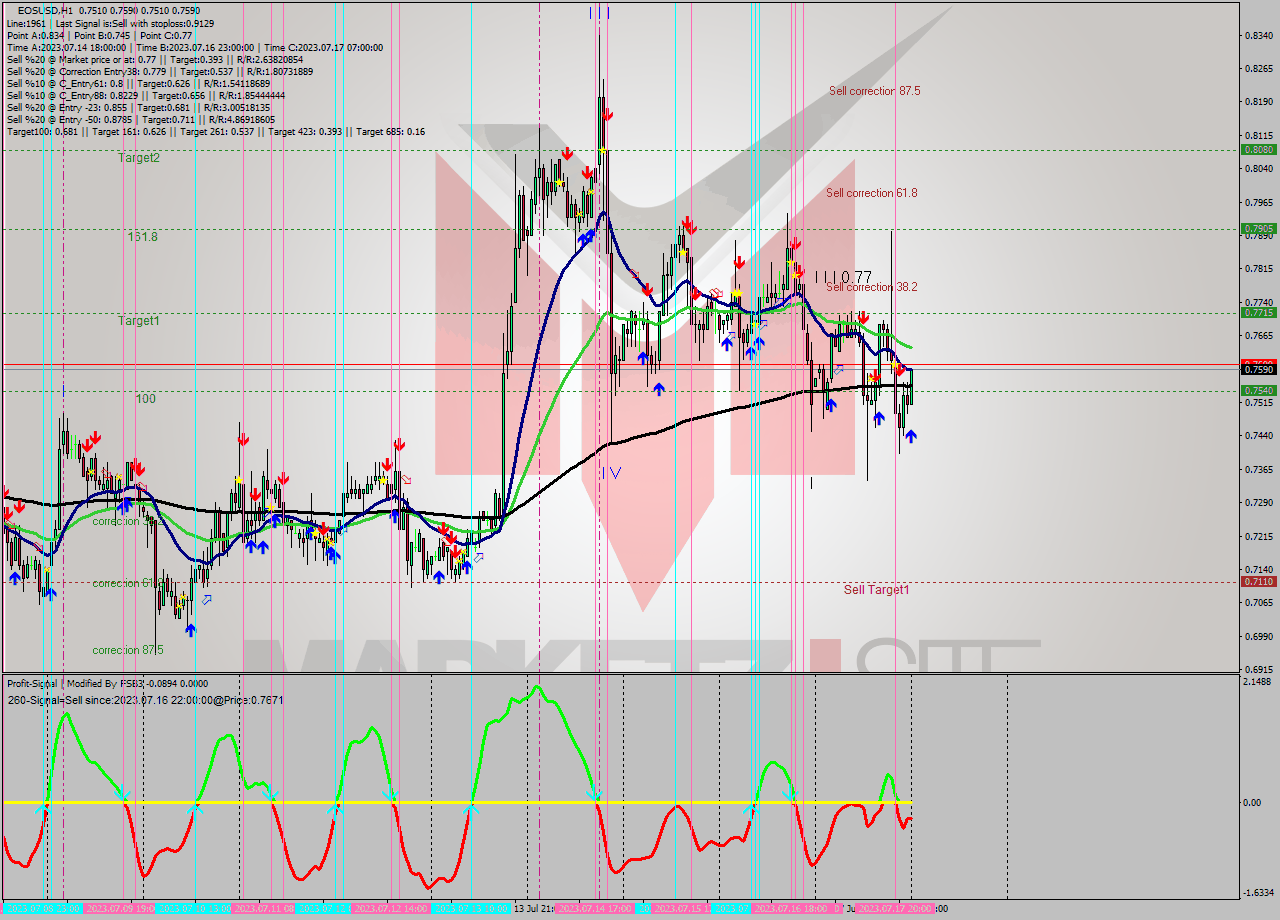Click the 0.8190 price axis value
Screen dimensions: 1280x920
[1258, 102]
